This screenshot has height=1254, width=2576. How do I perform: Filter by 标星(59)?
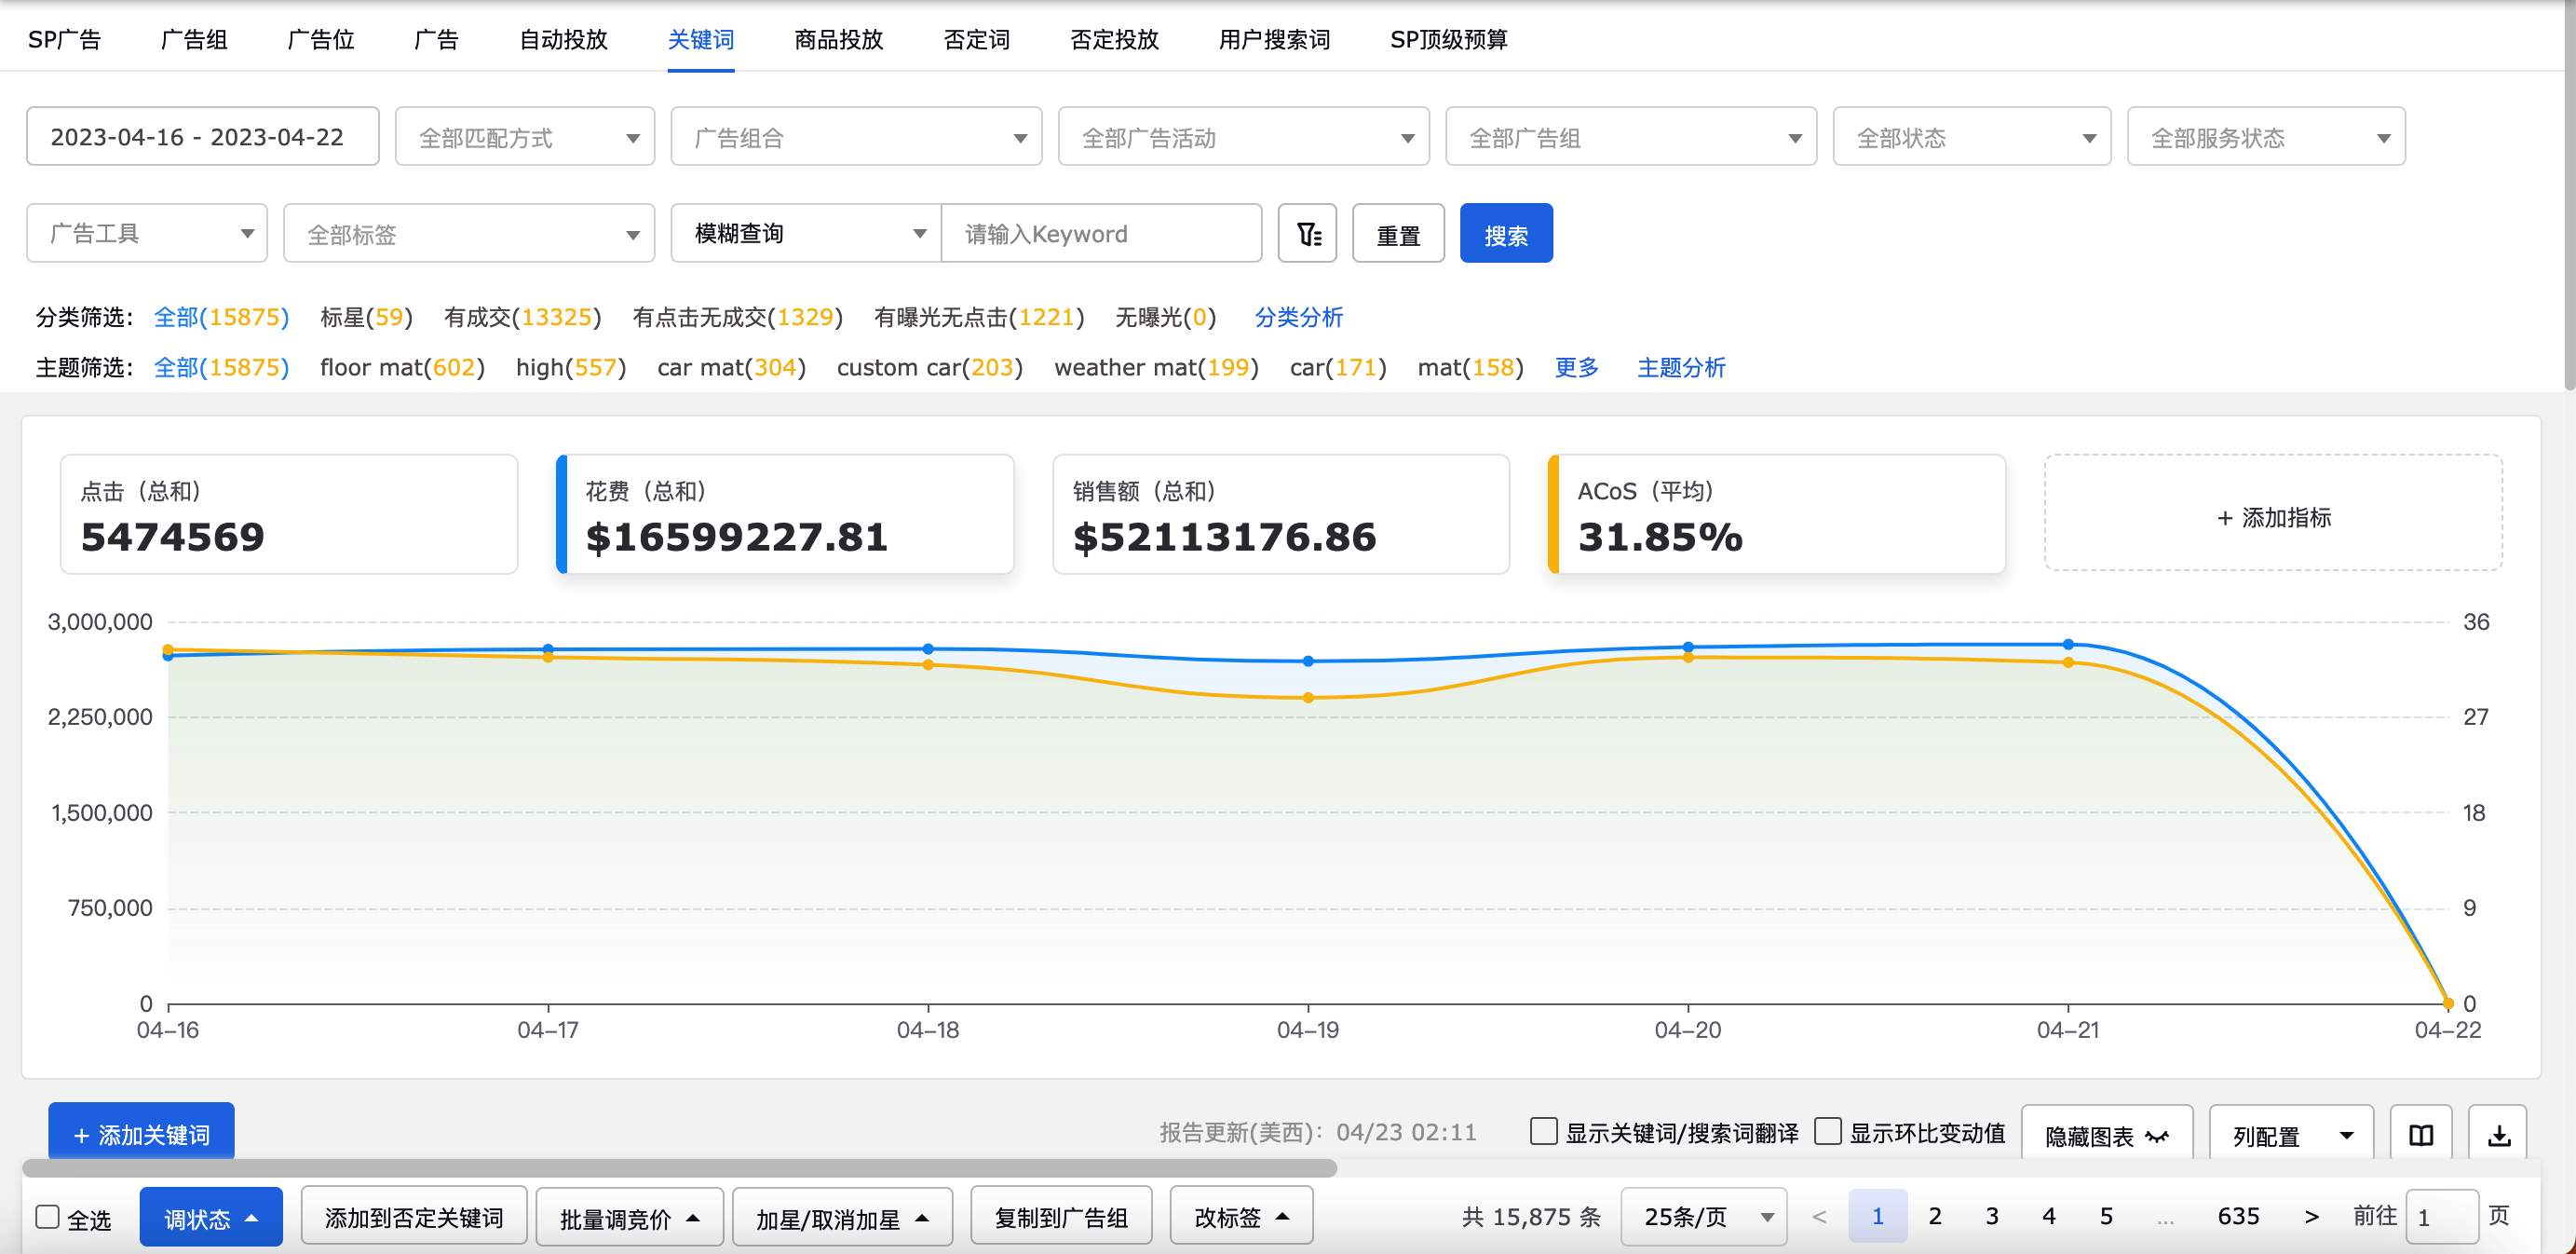click(x=366, y=317)
